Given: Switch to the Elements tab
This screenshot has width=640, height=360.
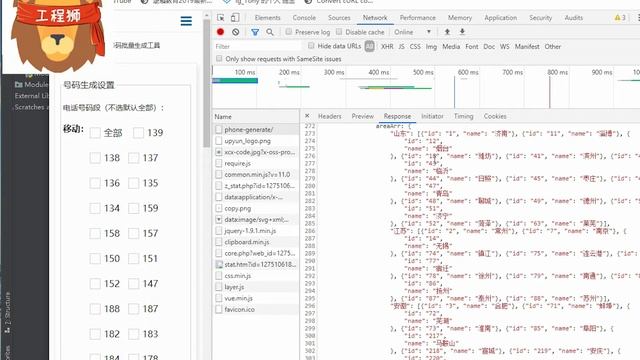Looking at the screenshot, I should point(267,18).
